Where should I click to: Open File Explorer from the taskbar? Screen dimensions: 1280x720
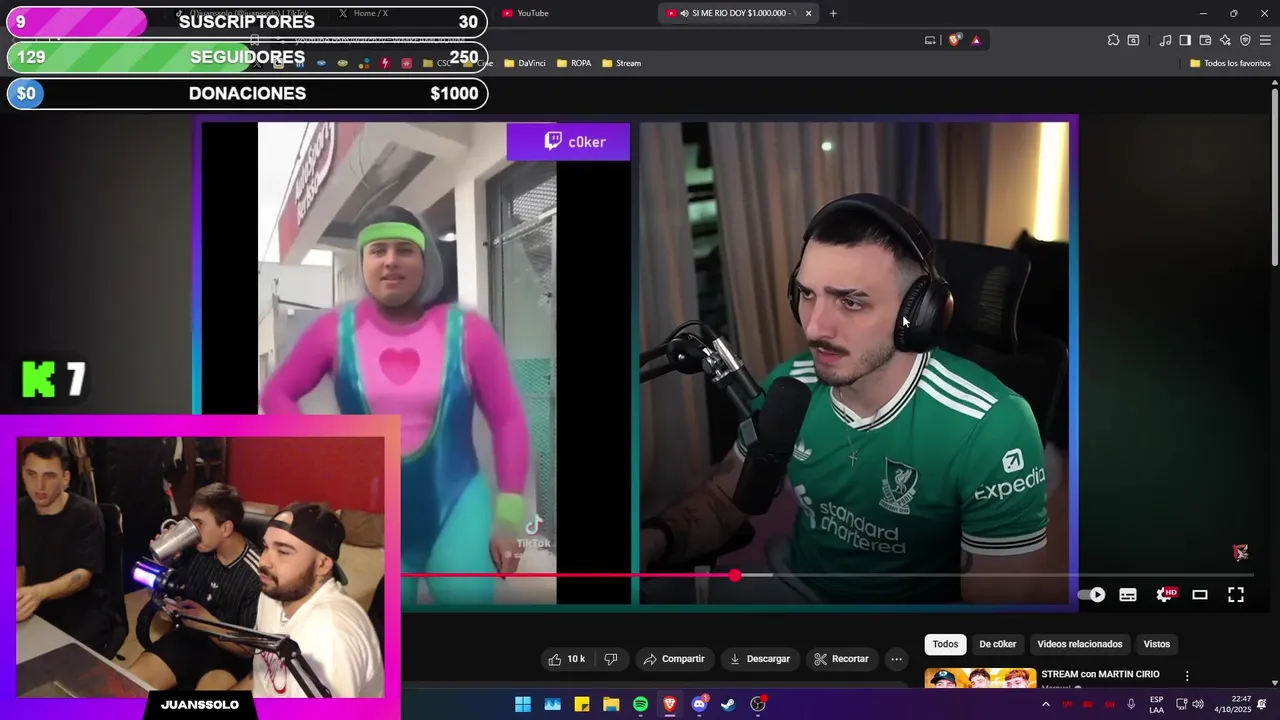(x=611, y=705)
